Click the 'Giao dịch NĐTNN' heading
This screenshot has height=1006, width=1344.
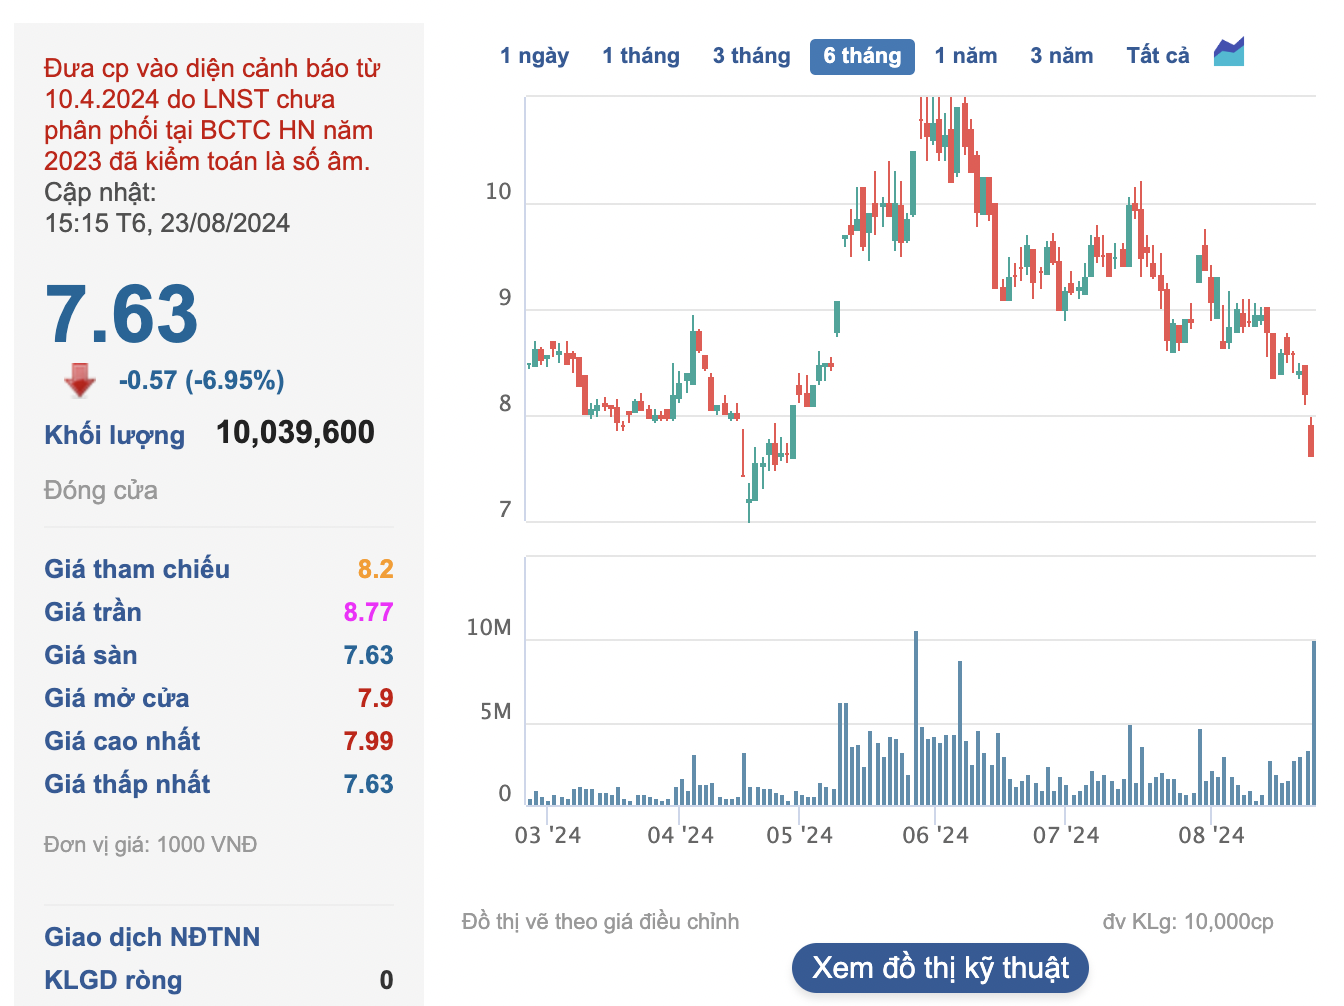[x=152, y=937]
